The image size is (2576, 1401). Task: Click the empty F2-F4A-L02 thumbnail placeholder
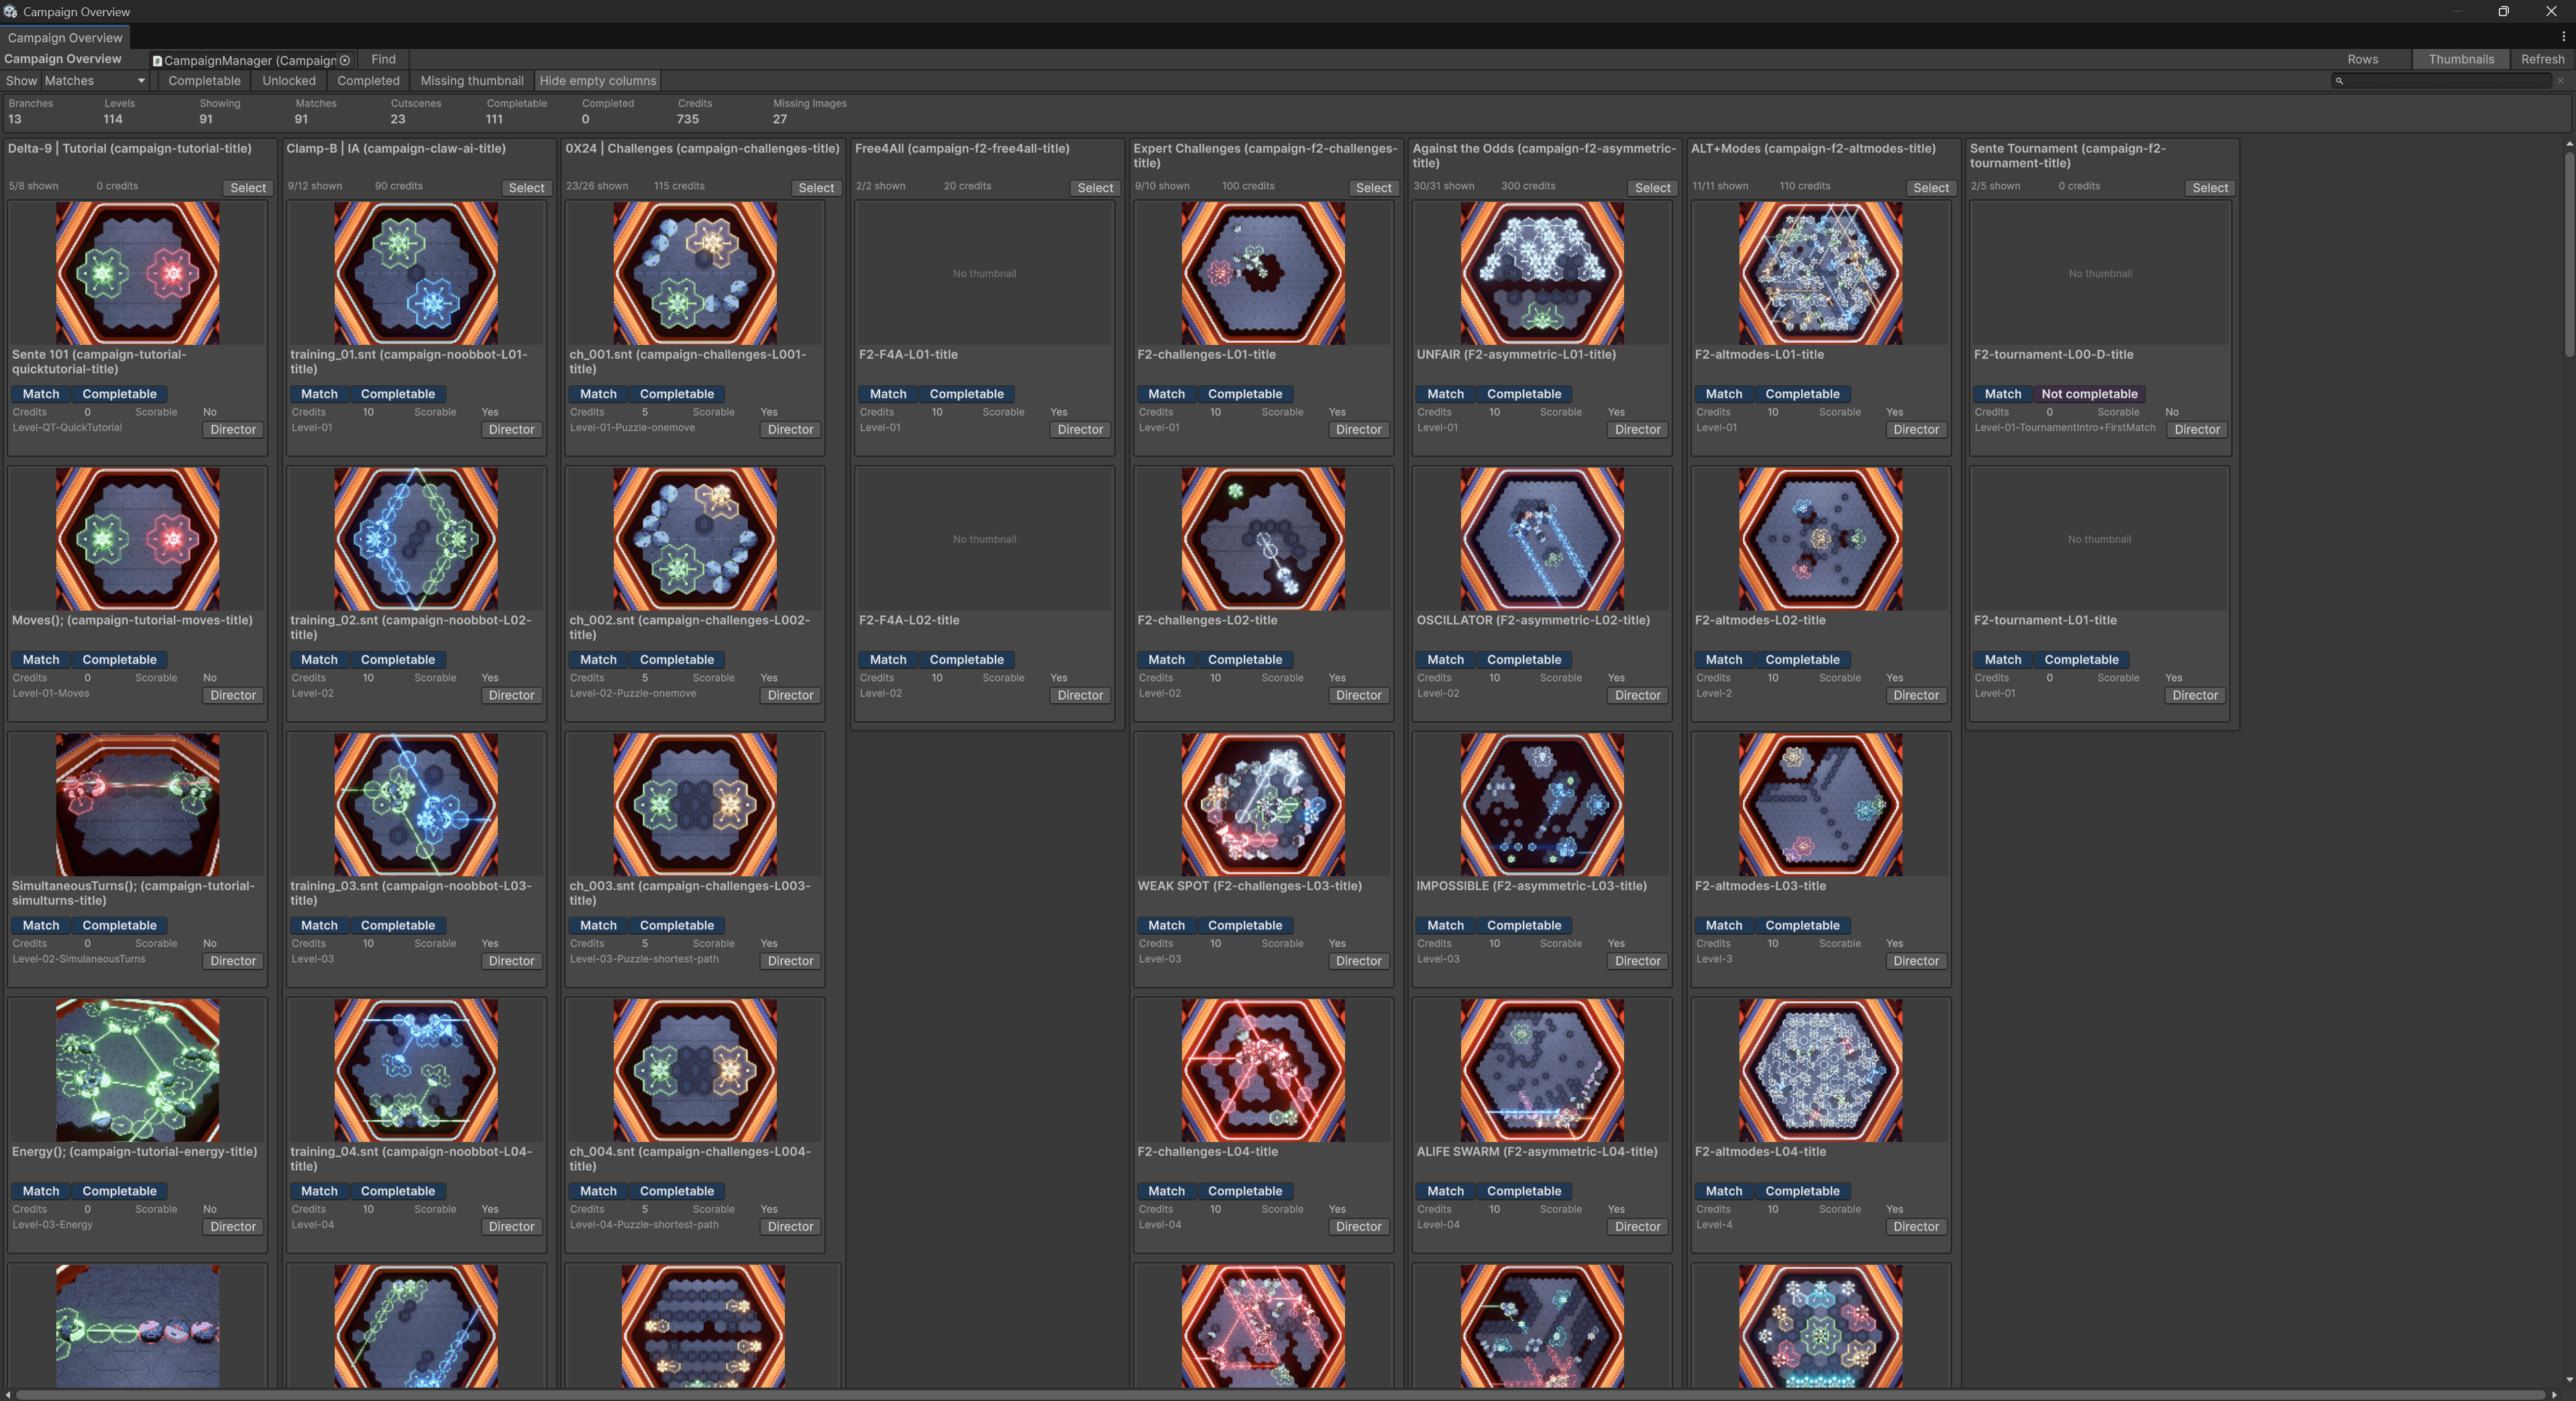(985, 539)
